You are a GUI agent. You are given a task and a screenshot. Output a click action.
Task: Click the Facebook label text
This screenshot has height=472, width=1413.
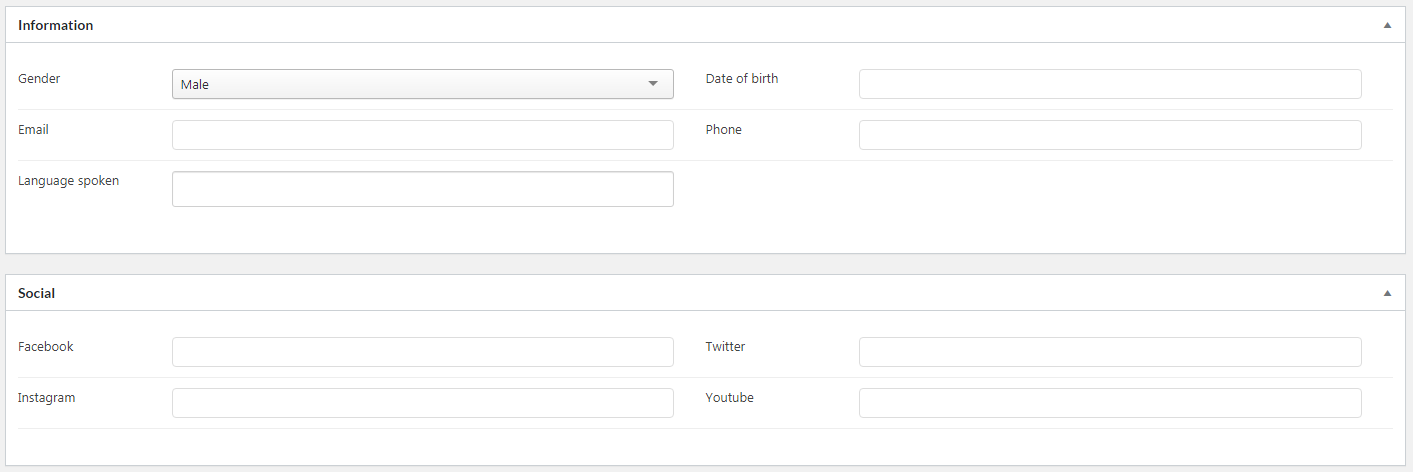tap(45, 346)
